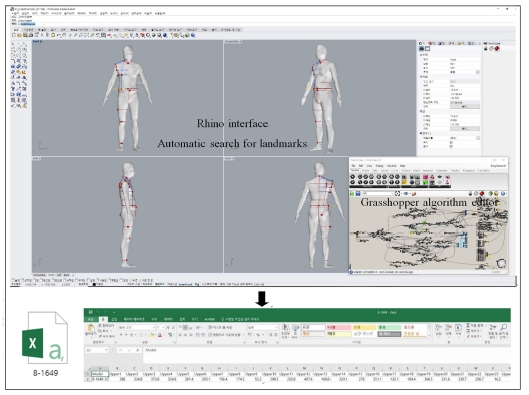
Task: Click the pink component icon in Grasshopper ribbon
Action: point(425,177)
